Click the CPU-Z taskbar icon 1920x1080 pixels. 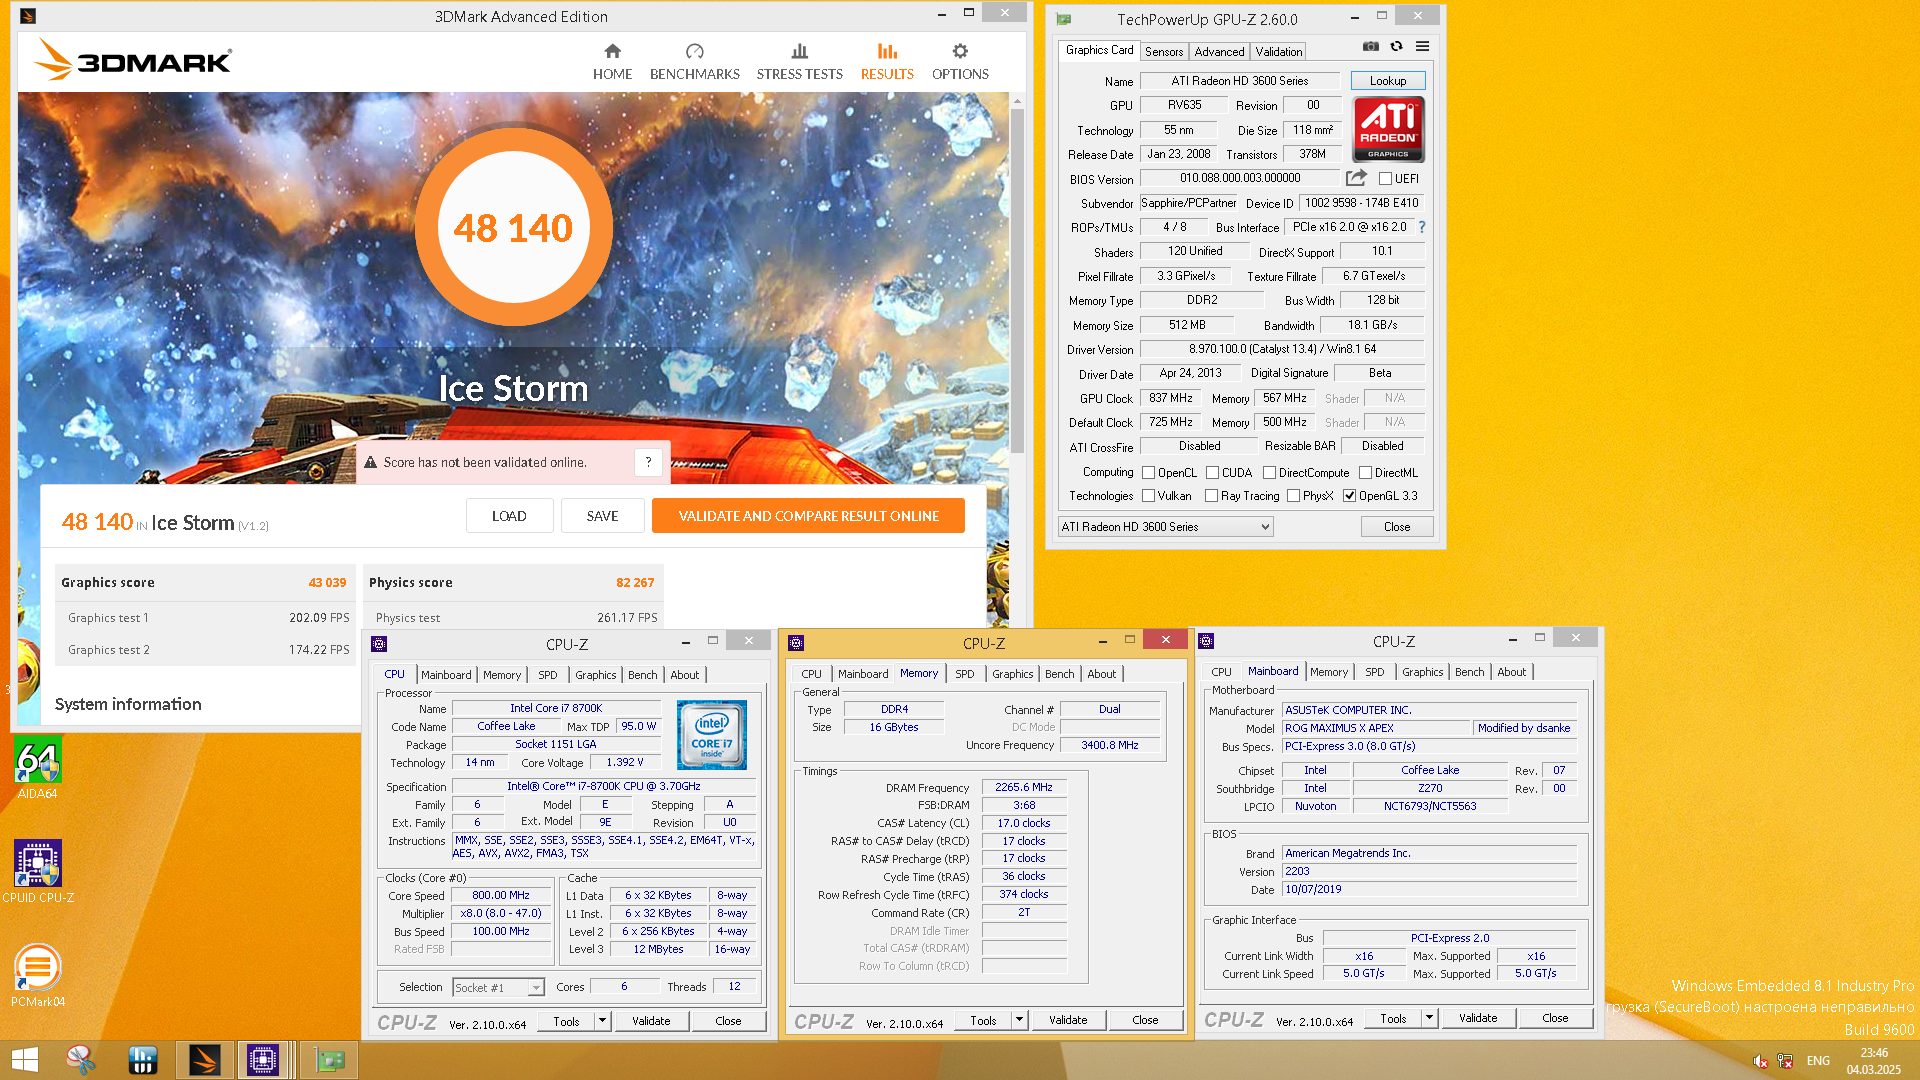[x=263, y=1060]
